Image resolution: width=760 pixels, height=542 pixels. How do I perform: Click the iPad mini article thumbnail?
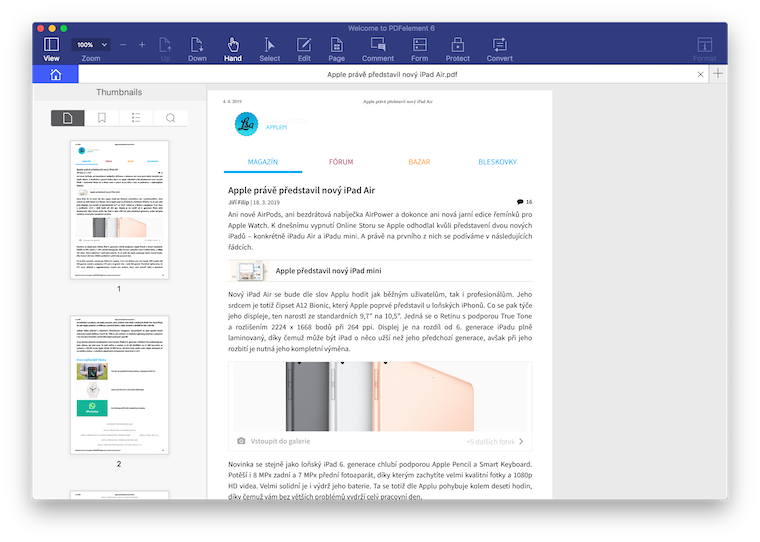point(249,271)
